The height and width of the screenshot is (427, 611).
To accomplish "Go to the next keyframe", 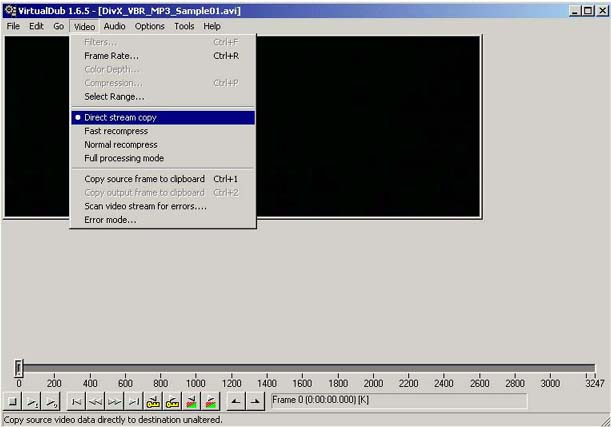I will 172,401.
